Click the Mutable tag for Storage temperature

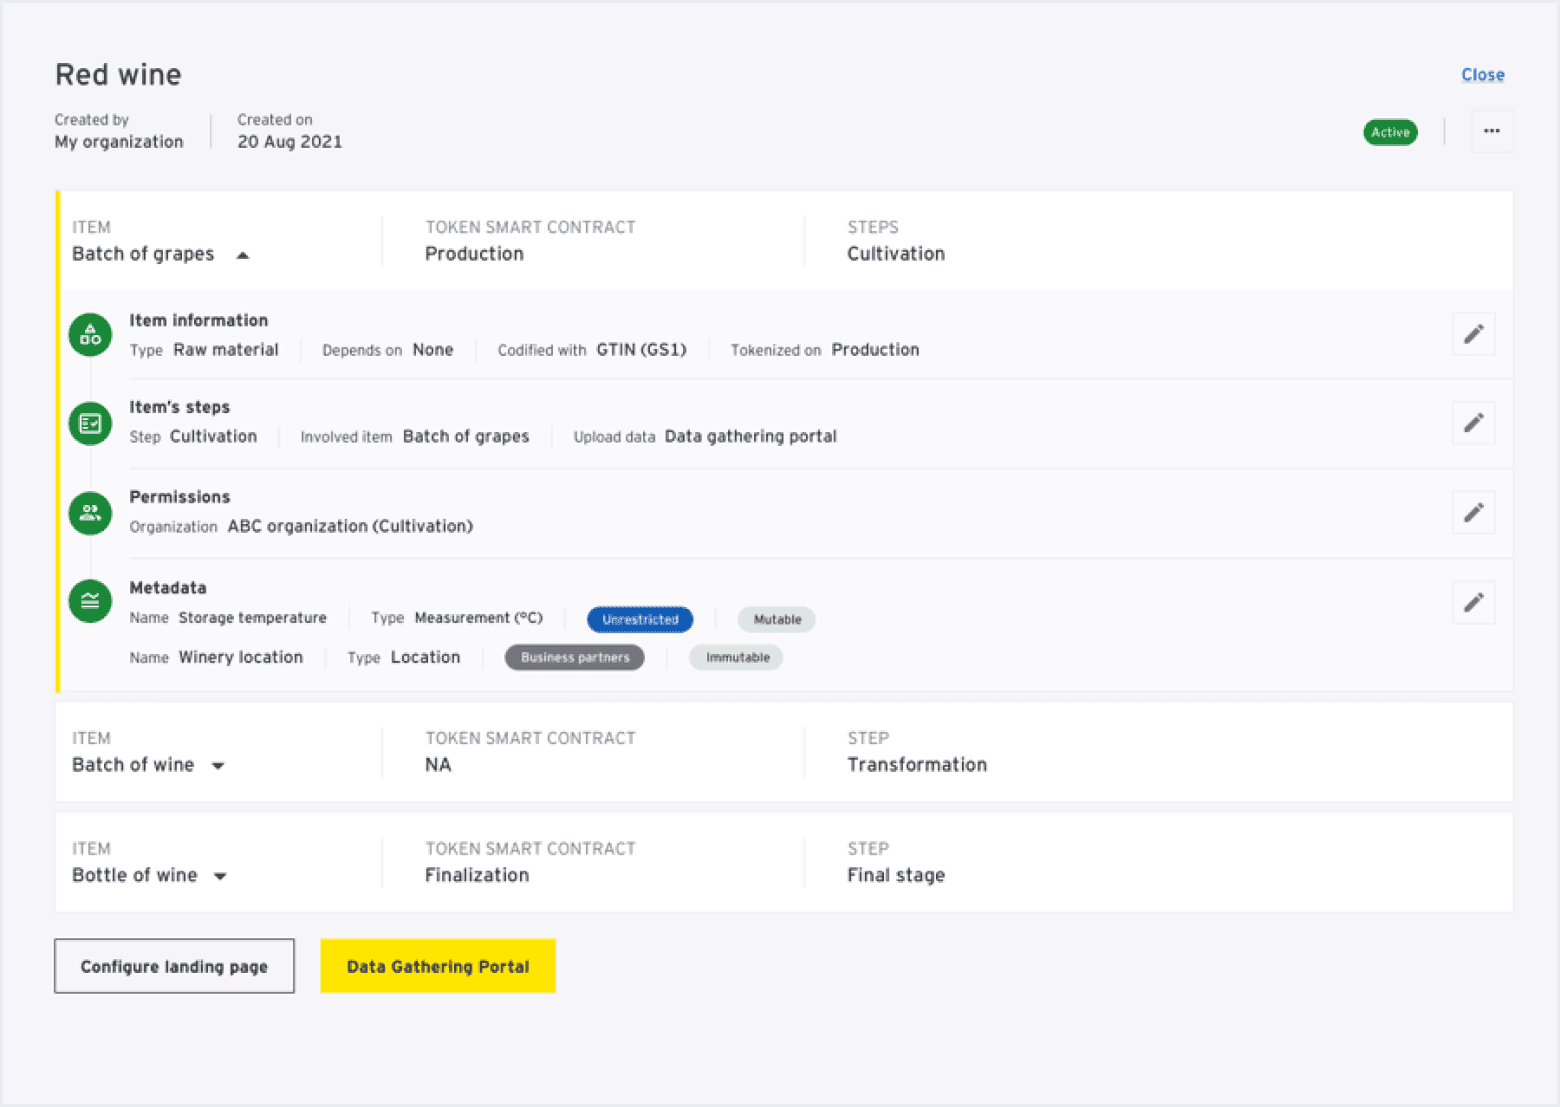click(x=777, y=620)
